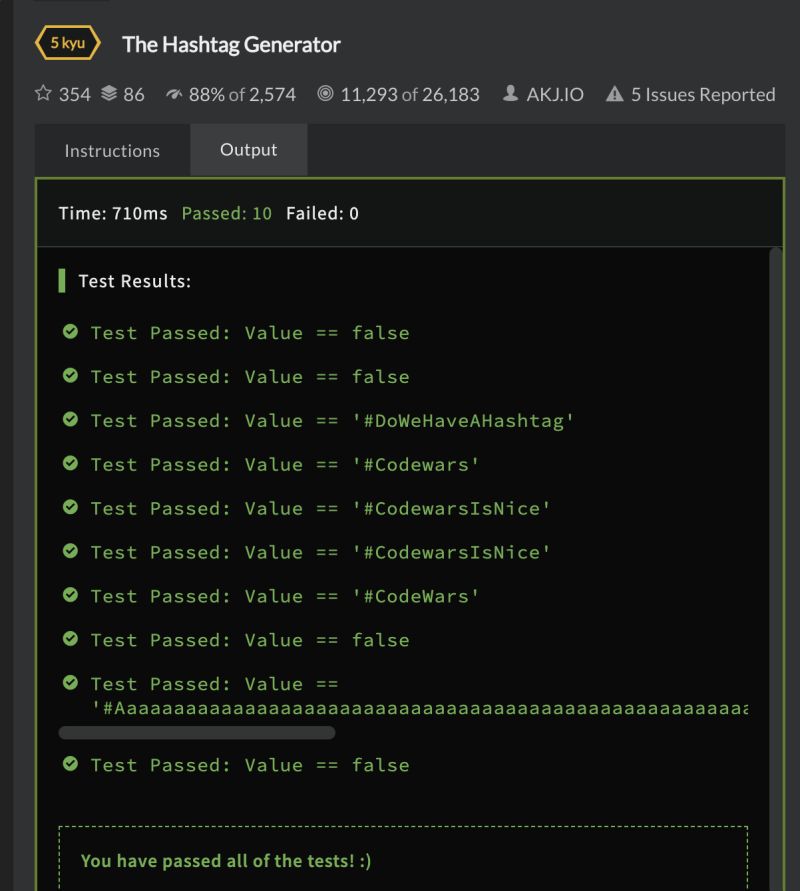Click the warning triangle icon for issues
The image size is (800, 891).
pyautogui.click(x=615, y=94)
